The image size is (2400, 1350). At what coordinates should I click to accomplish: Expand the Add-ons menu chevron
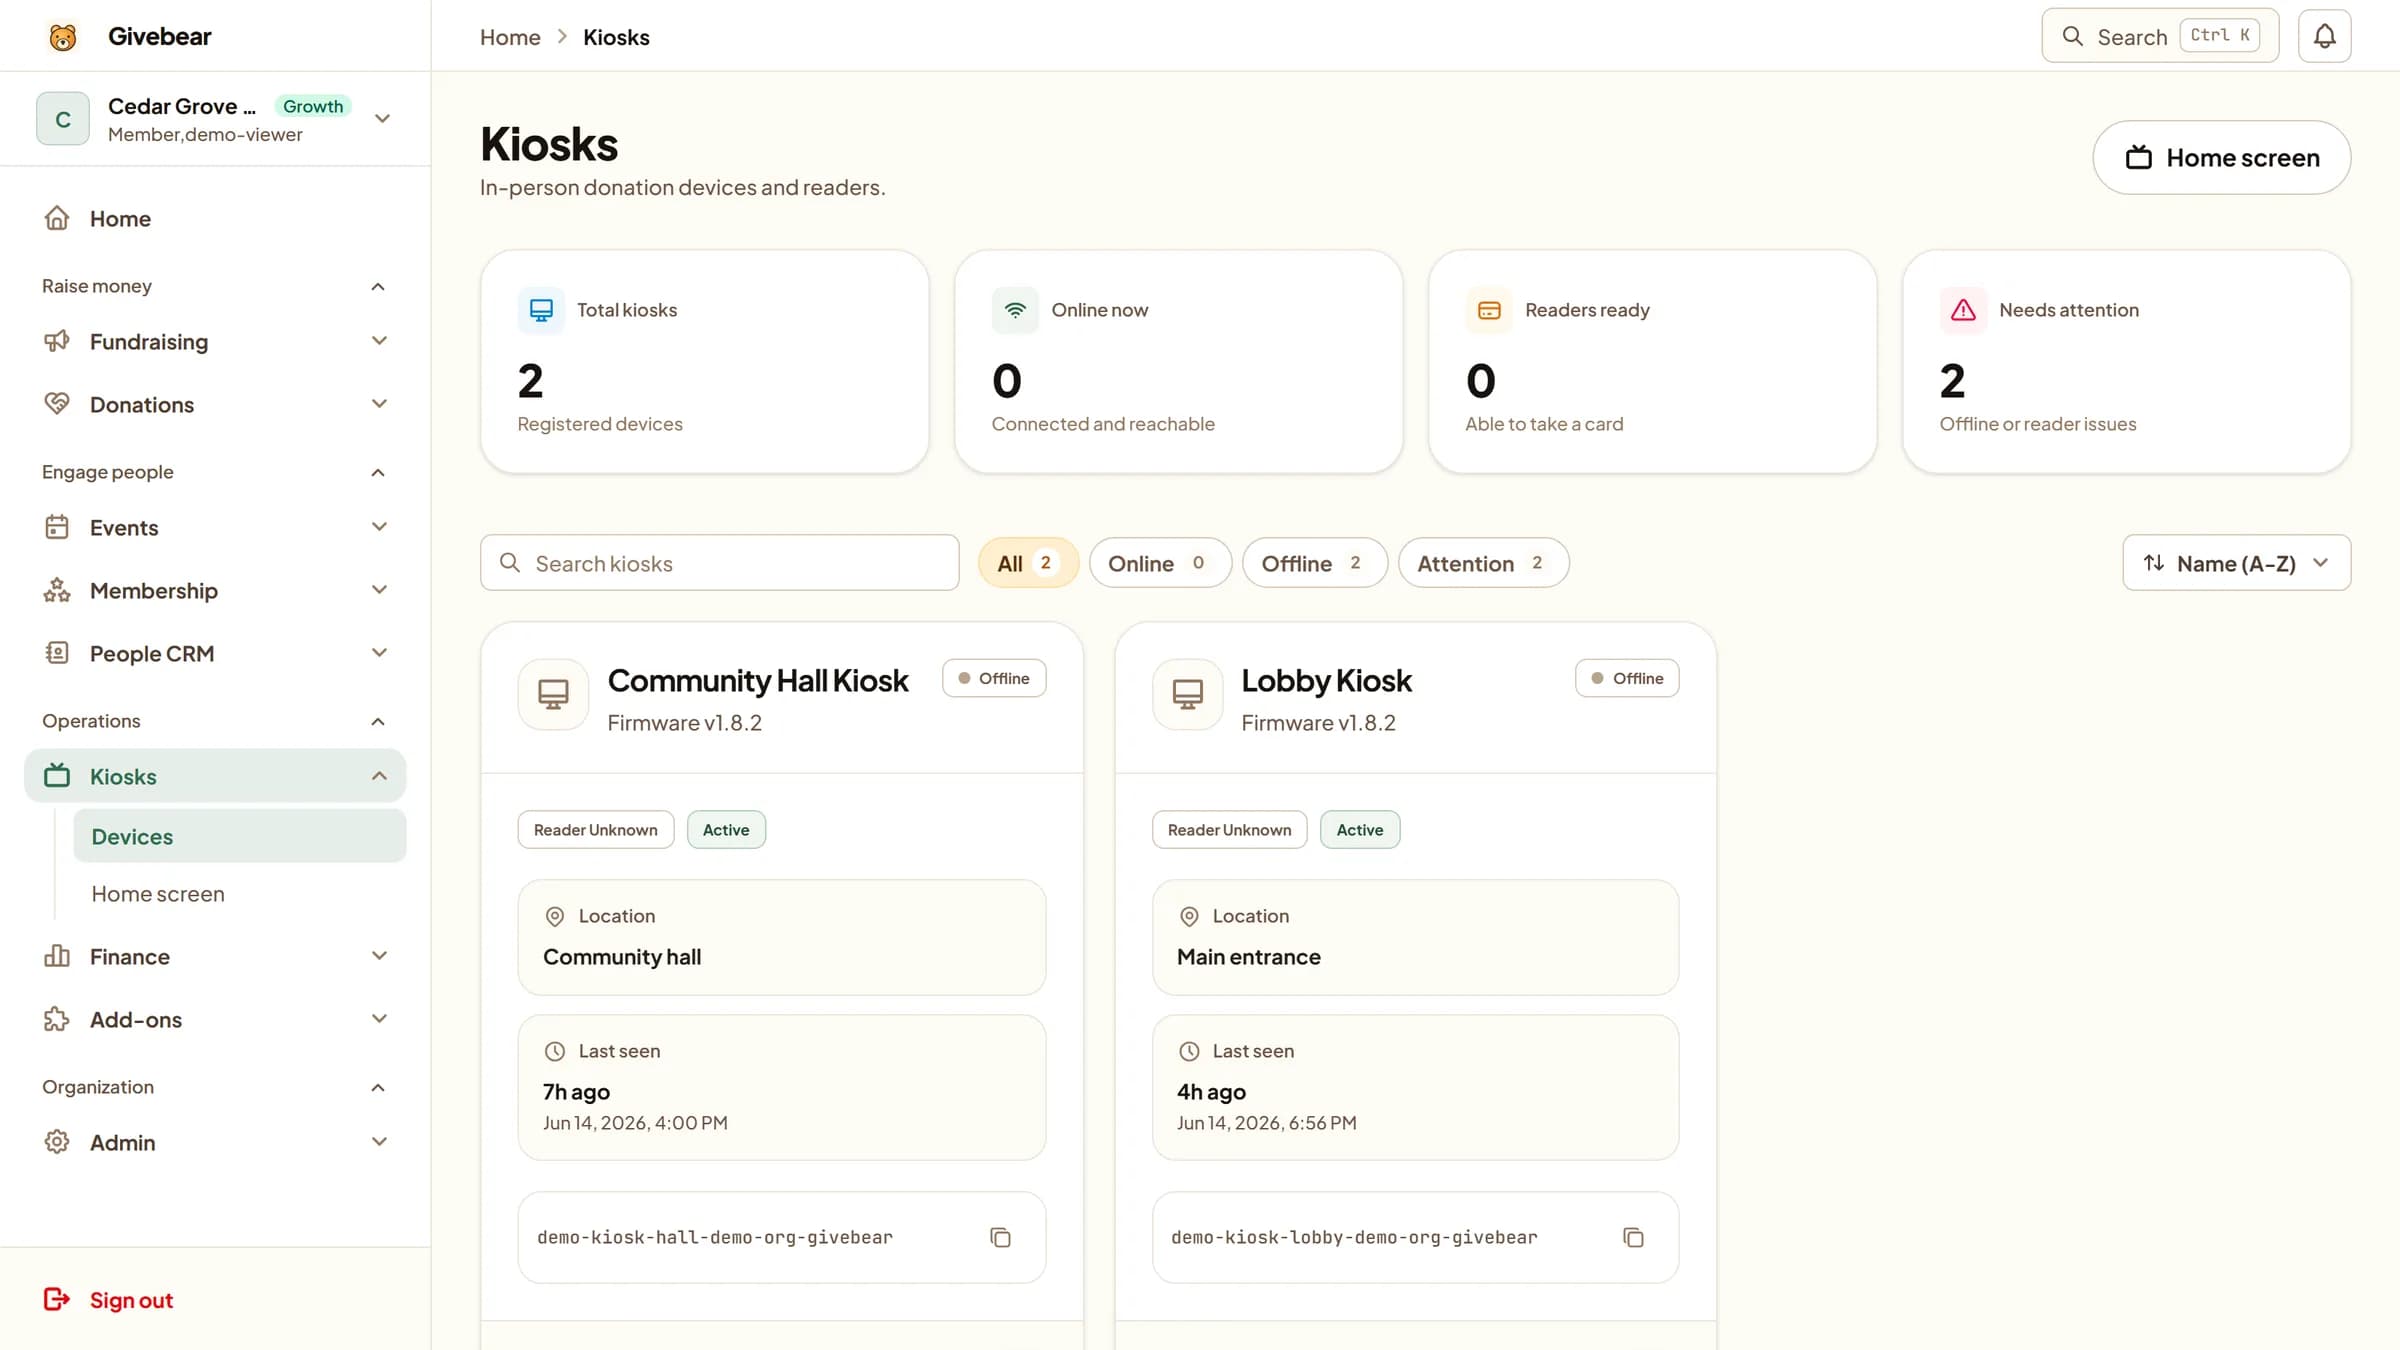pos(379,1019)
